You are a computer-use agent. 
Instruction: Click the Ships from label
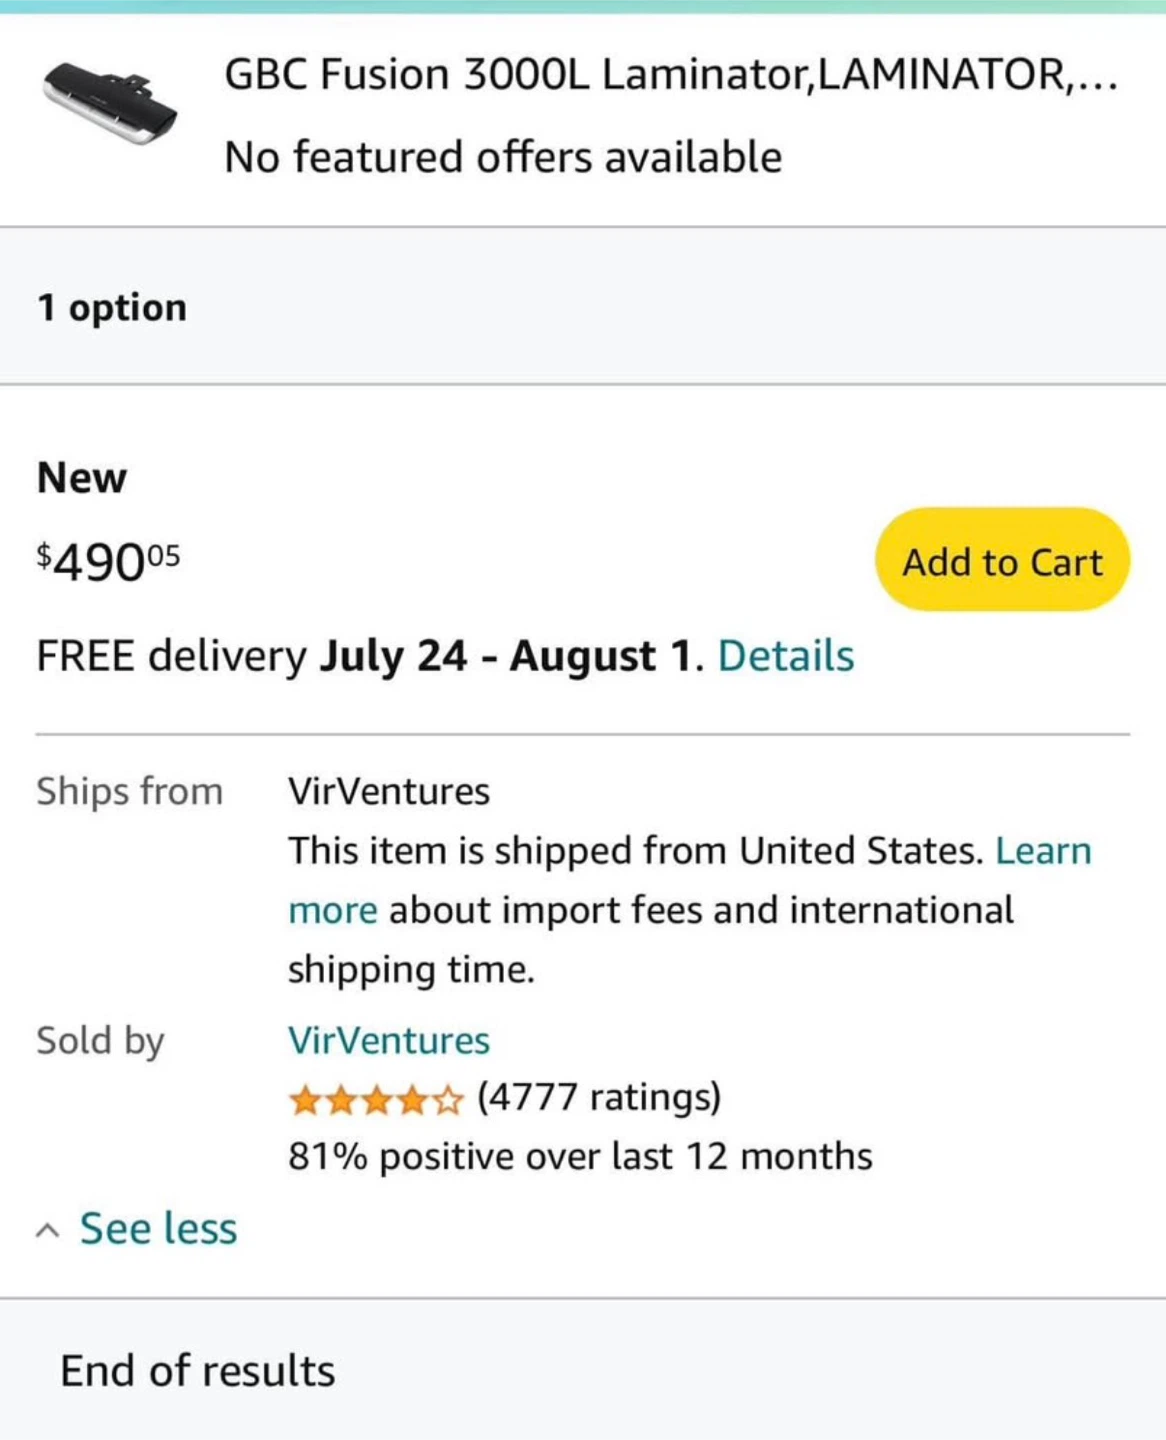(129, 791)
